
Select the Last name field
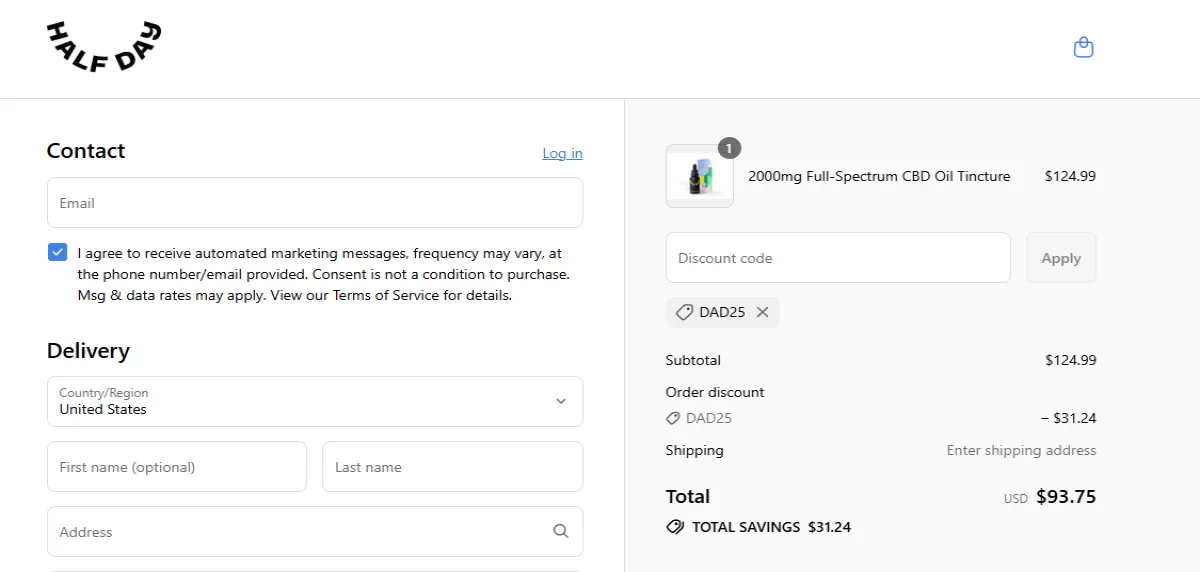click(x=452, y=467)
